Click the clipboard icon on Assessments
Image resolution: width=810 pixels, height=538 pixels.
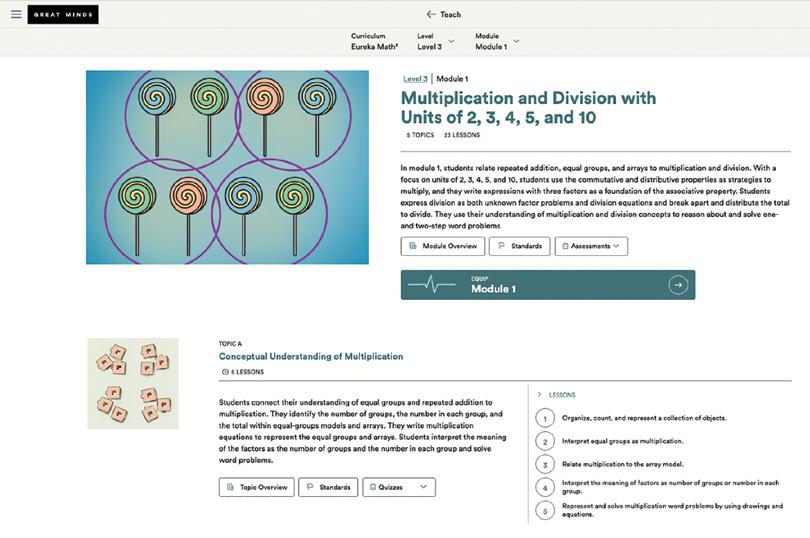click(565, 247)
